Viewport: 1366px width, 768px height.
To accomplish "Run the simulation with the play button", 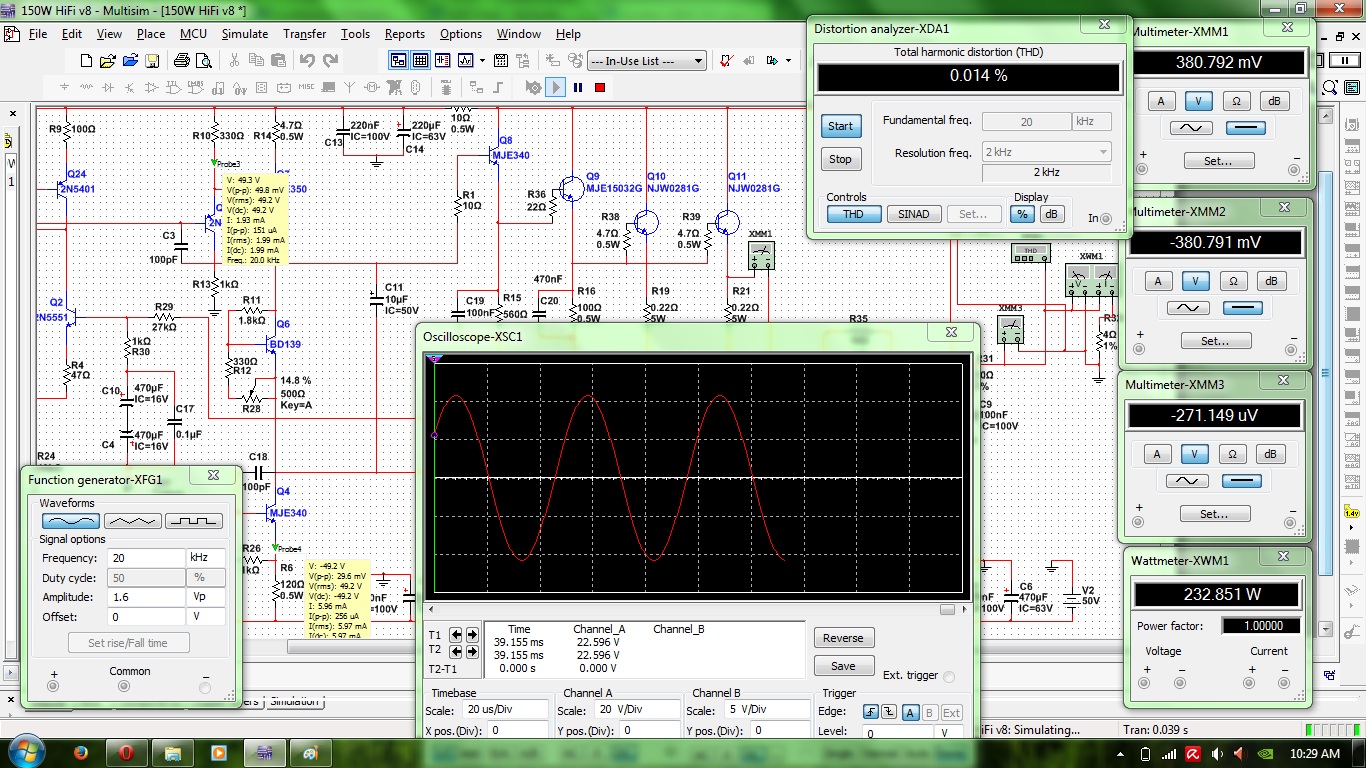I will pos(556,87).
